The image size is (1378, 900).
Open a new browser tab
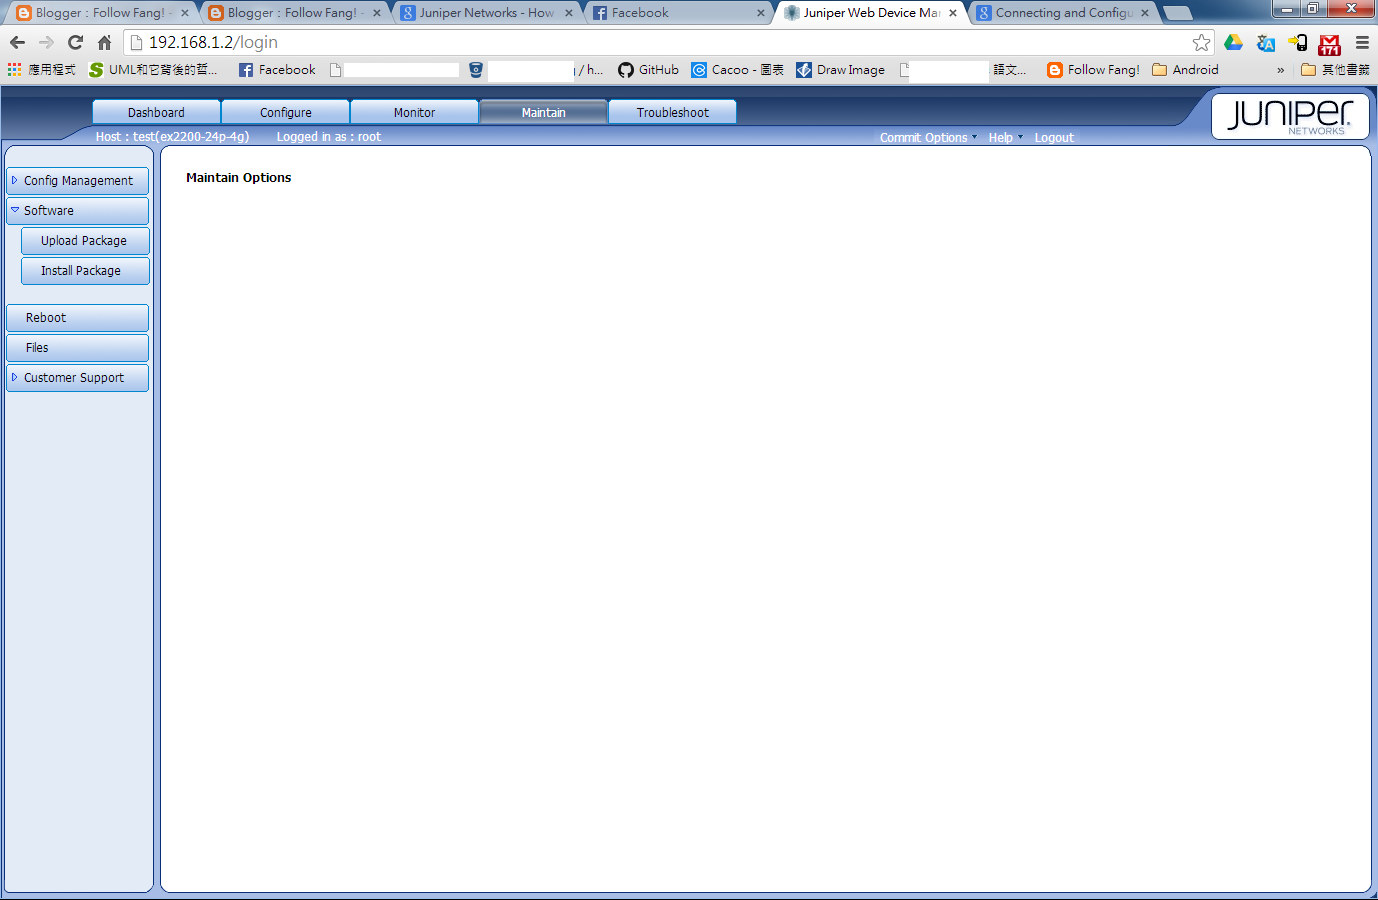point(1178,13)
